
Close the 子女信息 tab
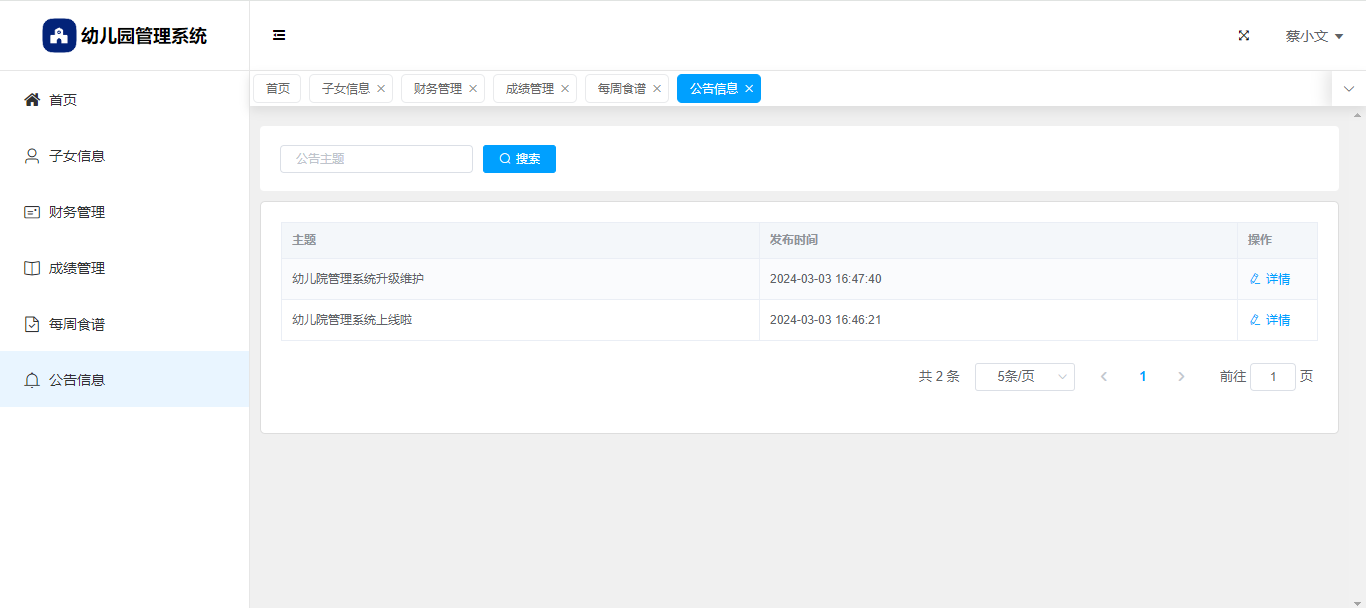point(381,89)
